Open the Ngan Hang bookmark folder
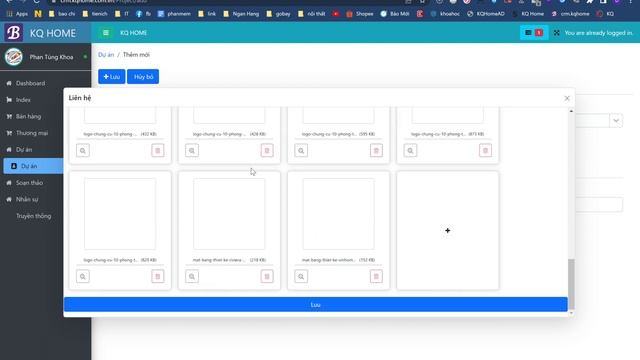This screenshot has width=640, height=360. point(241,14)
